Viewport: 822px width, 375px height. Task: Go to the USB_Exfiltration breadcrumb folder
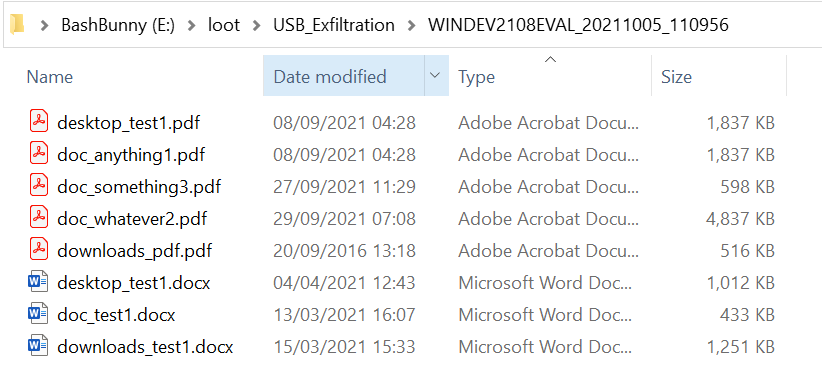[x=334, y=25]
